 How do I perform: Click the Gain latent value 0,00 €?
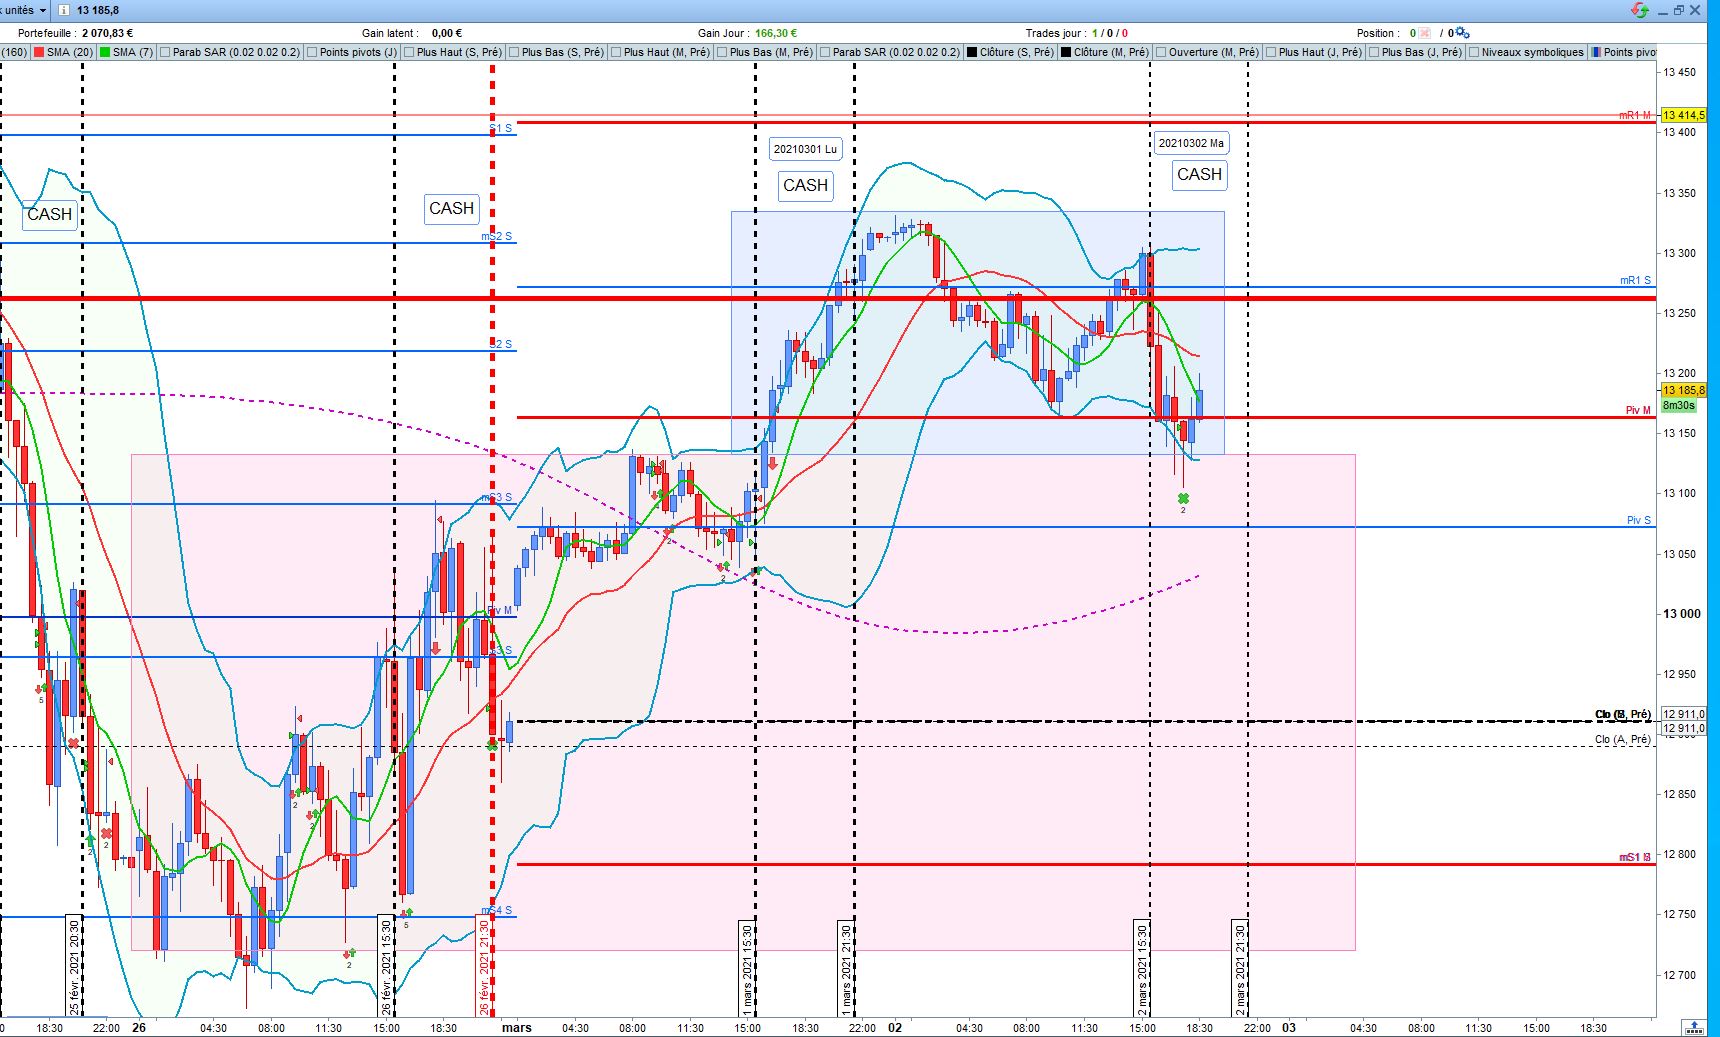click(446, 33)
